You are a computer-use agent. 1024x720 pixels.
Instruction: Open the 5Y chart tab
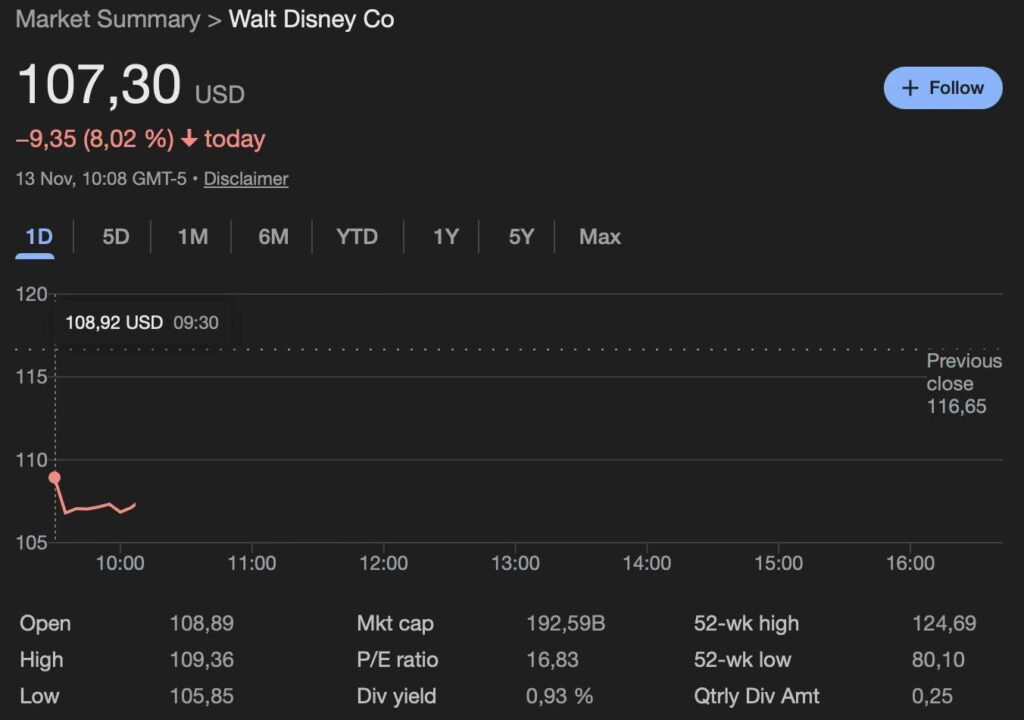[x=521, y=237]
